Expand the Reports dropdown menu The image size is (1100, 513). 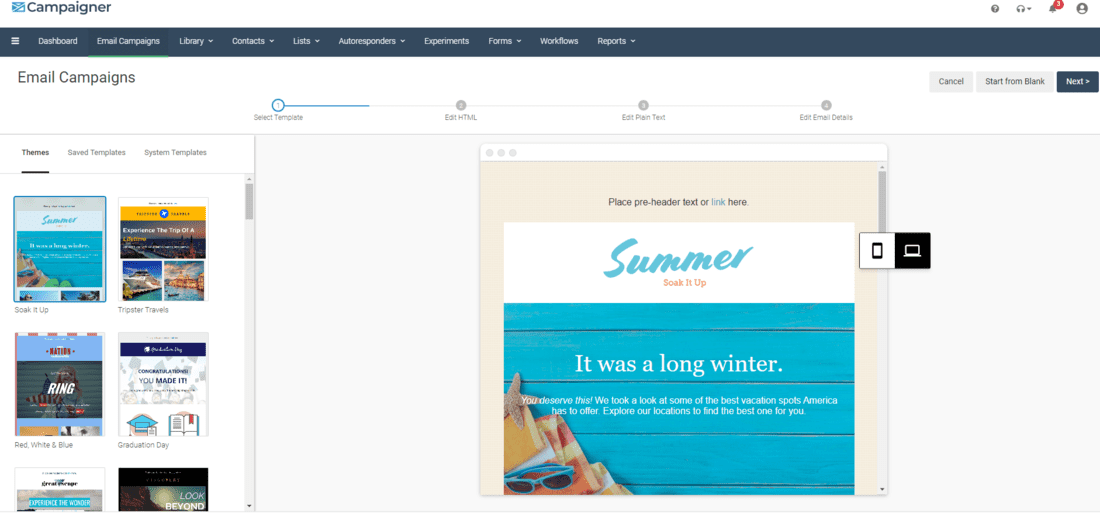616,41
